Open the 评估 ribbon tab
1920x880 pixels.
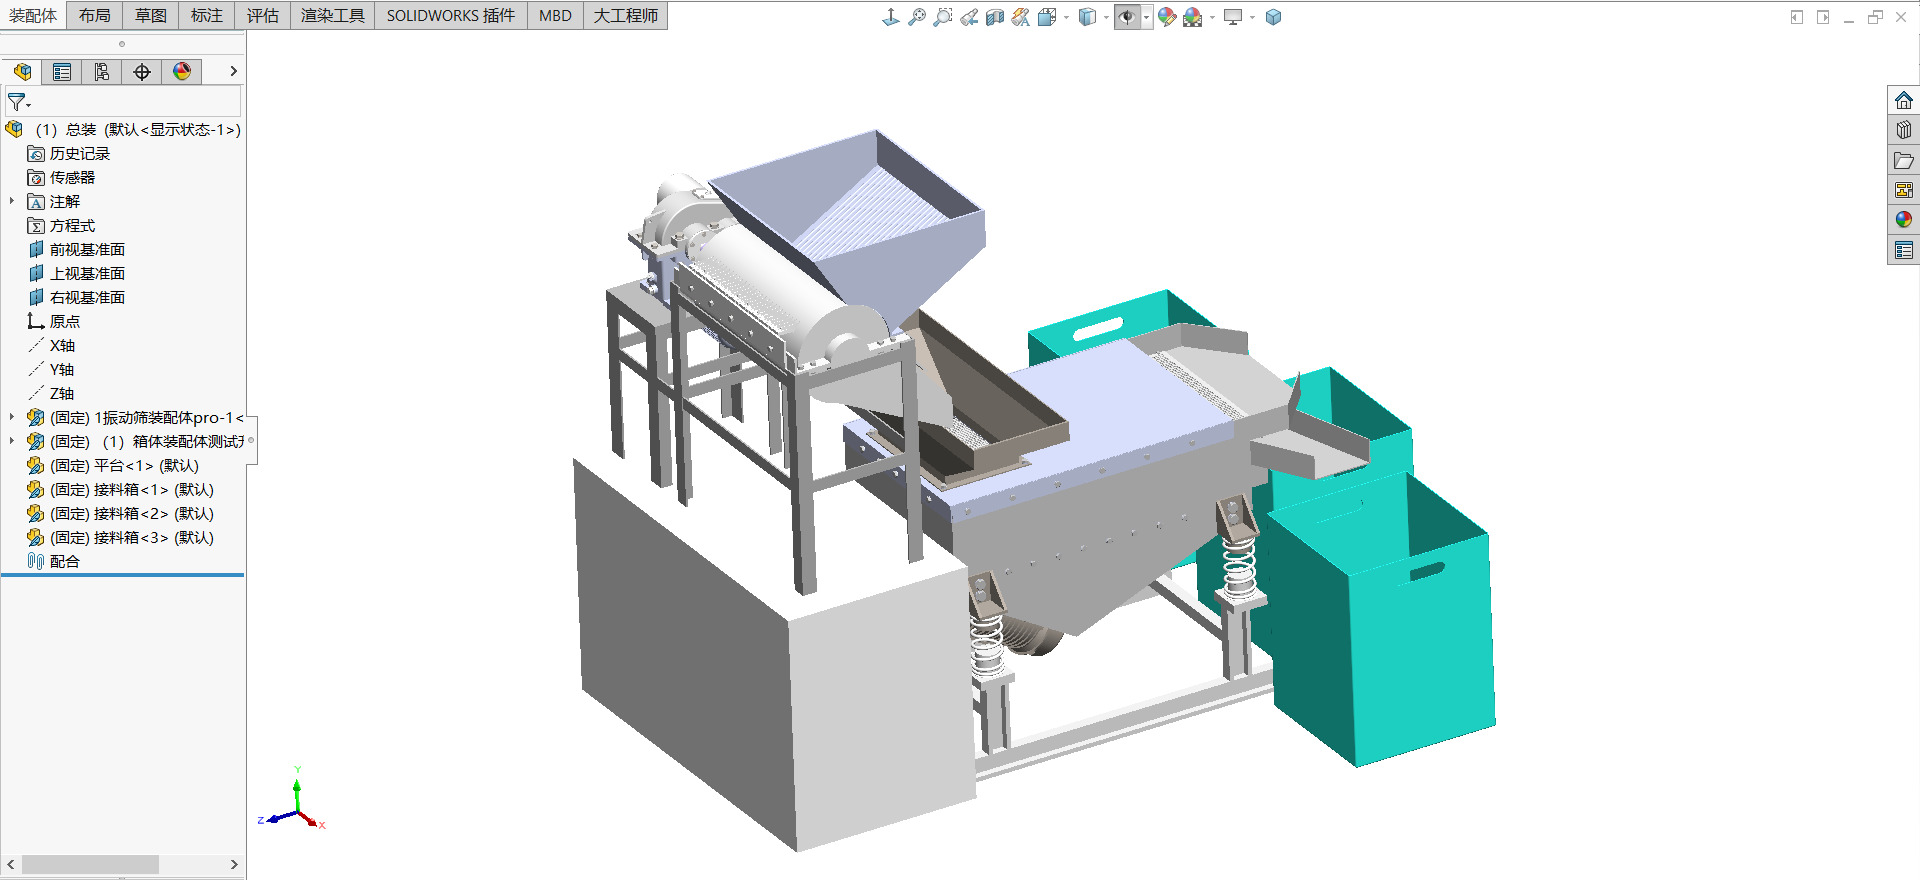(x=263, y=16)
